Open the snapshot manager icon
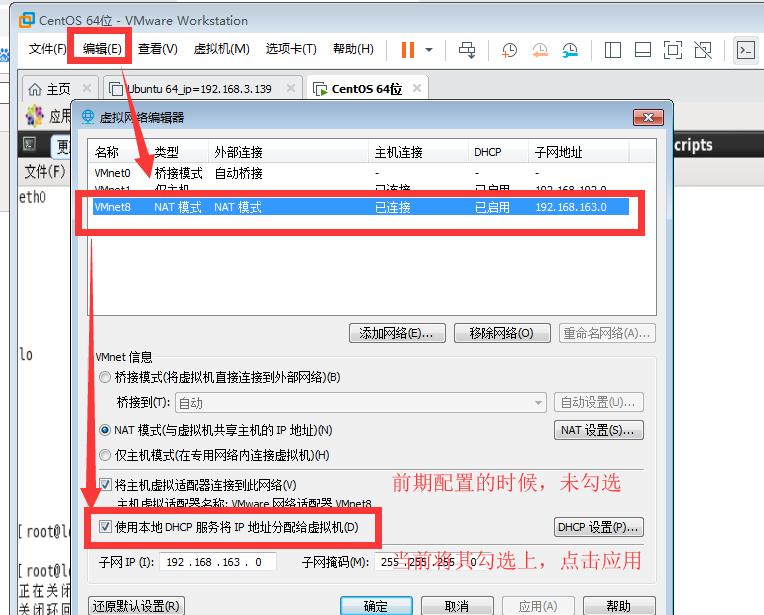 570,50
